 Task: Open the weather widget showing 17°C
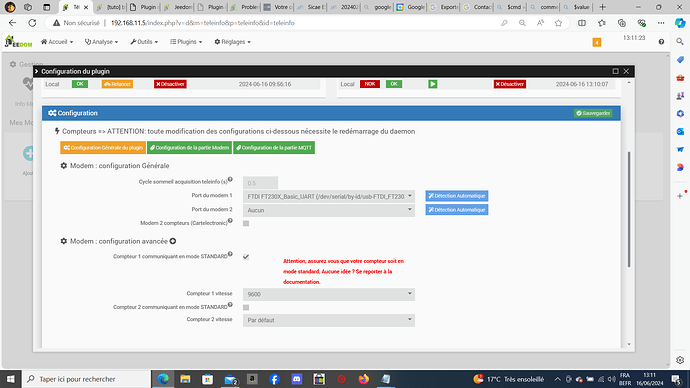pyautogui.click(x=509, y=379)
